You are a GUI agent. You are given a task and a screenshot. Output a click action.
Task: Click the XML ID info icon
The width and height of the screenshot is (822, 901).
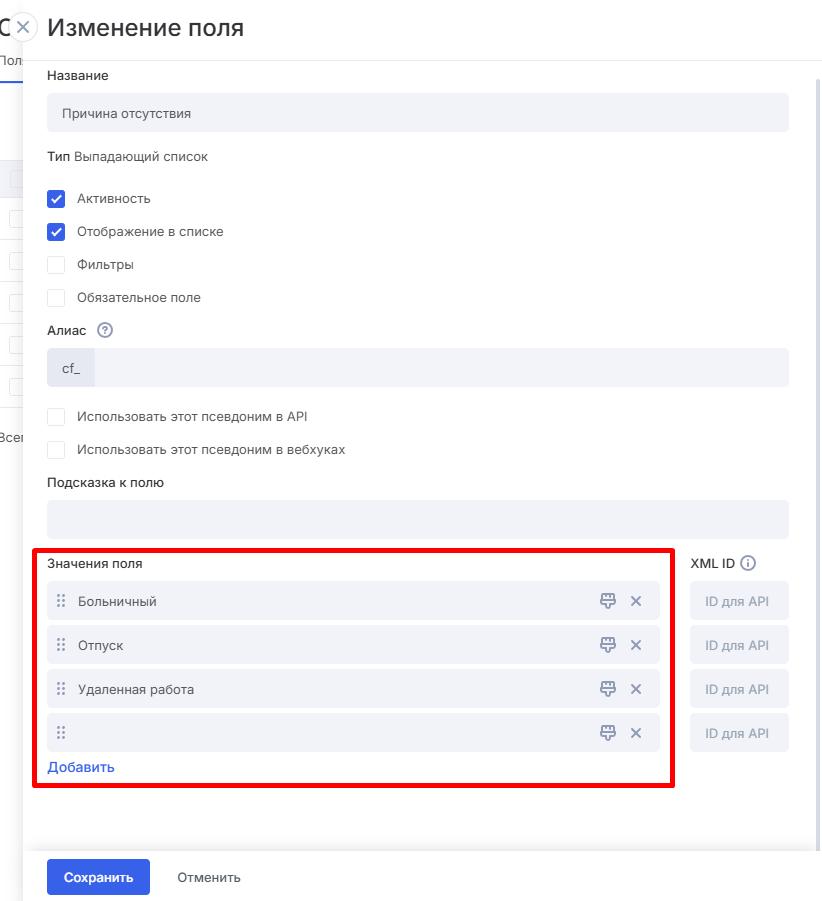(748, 563)
